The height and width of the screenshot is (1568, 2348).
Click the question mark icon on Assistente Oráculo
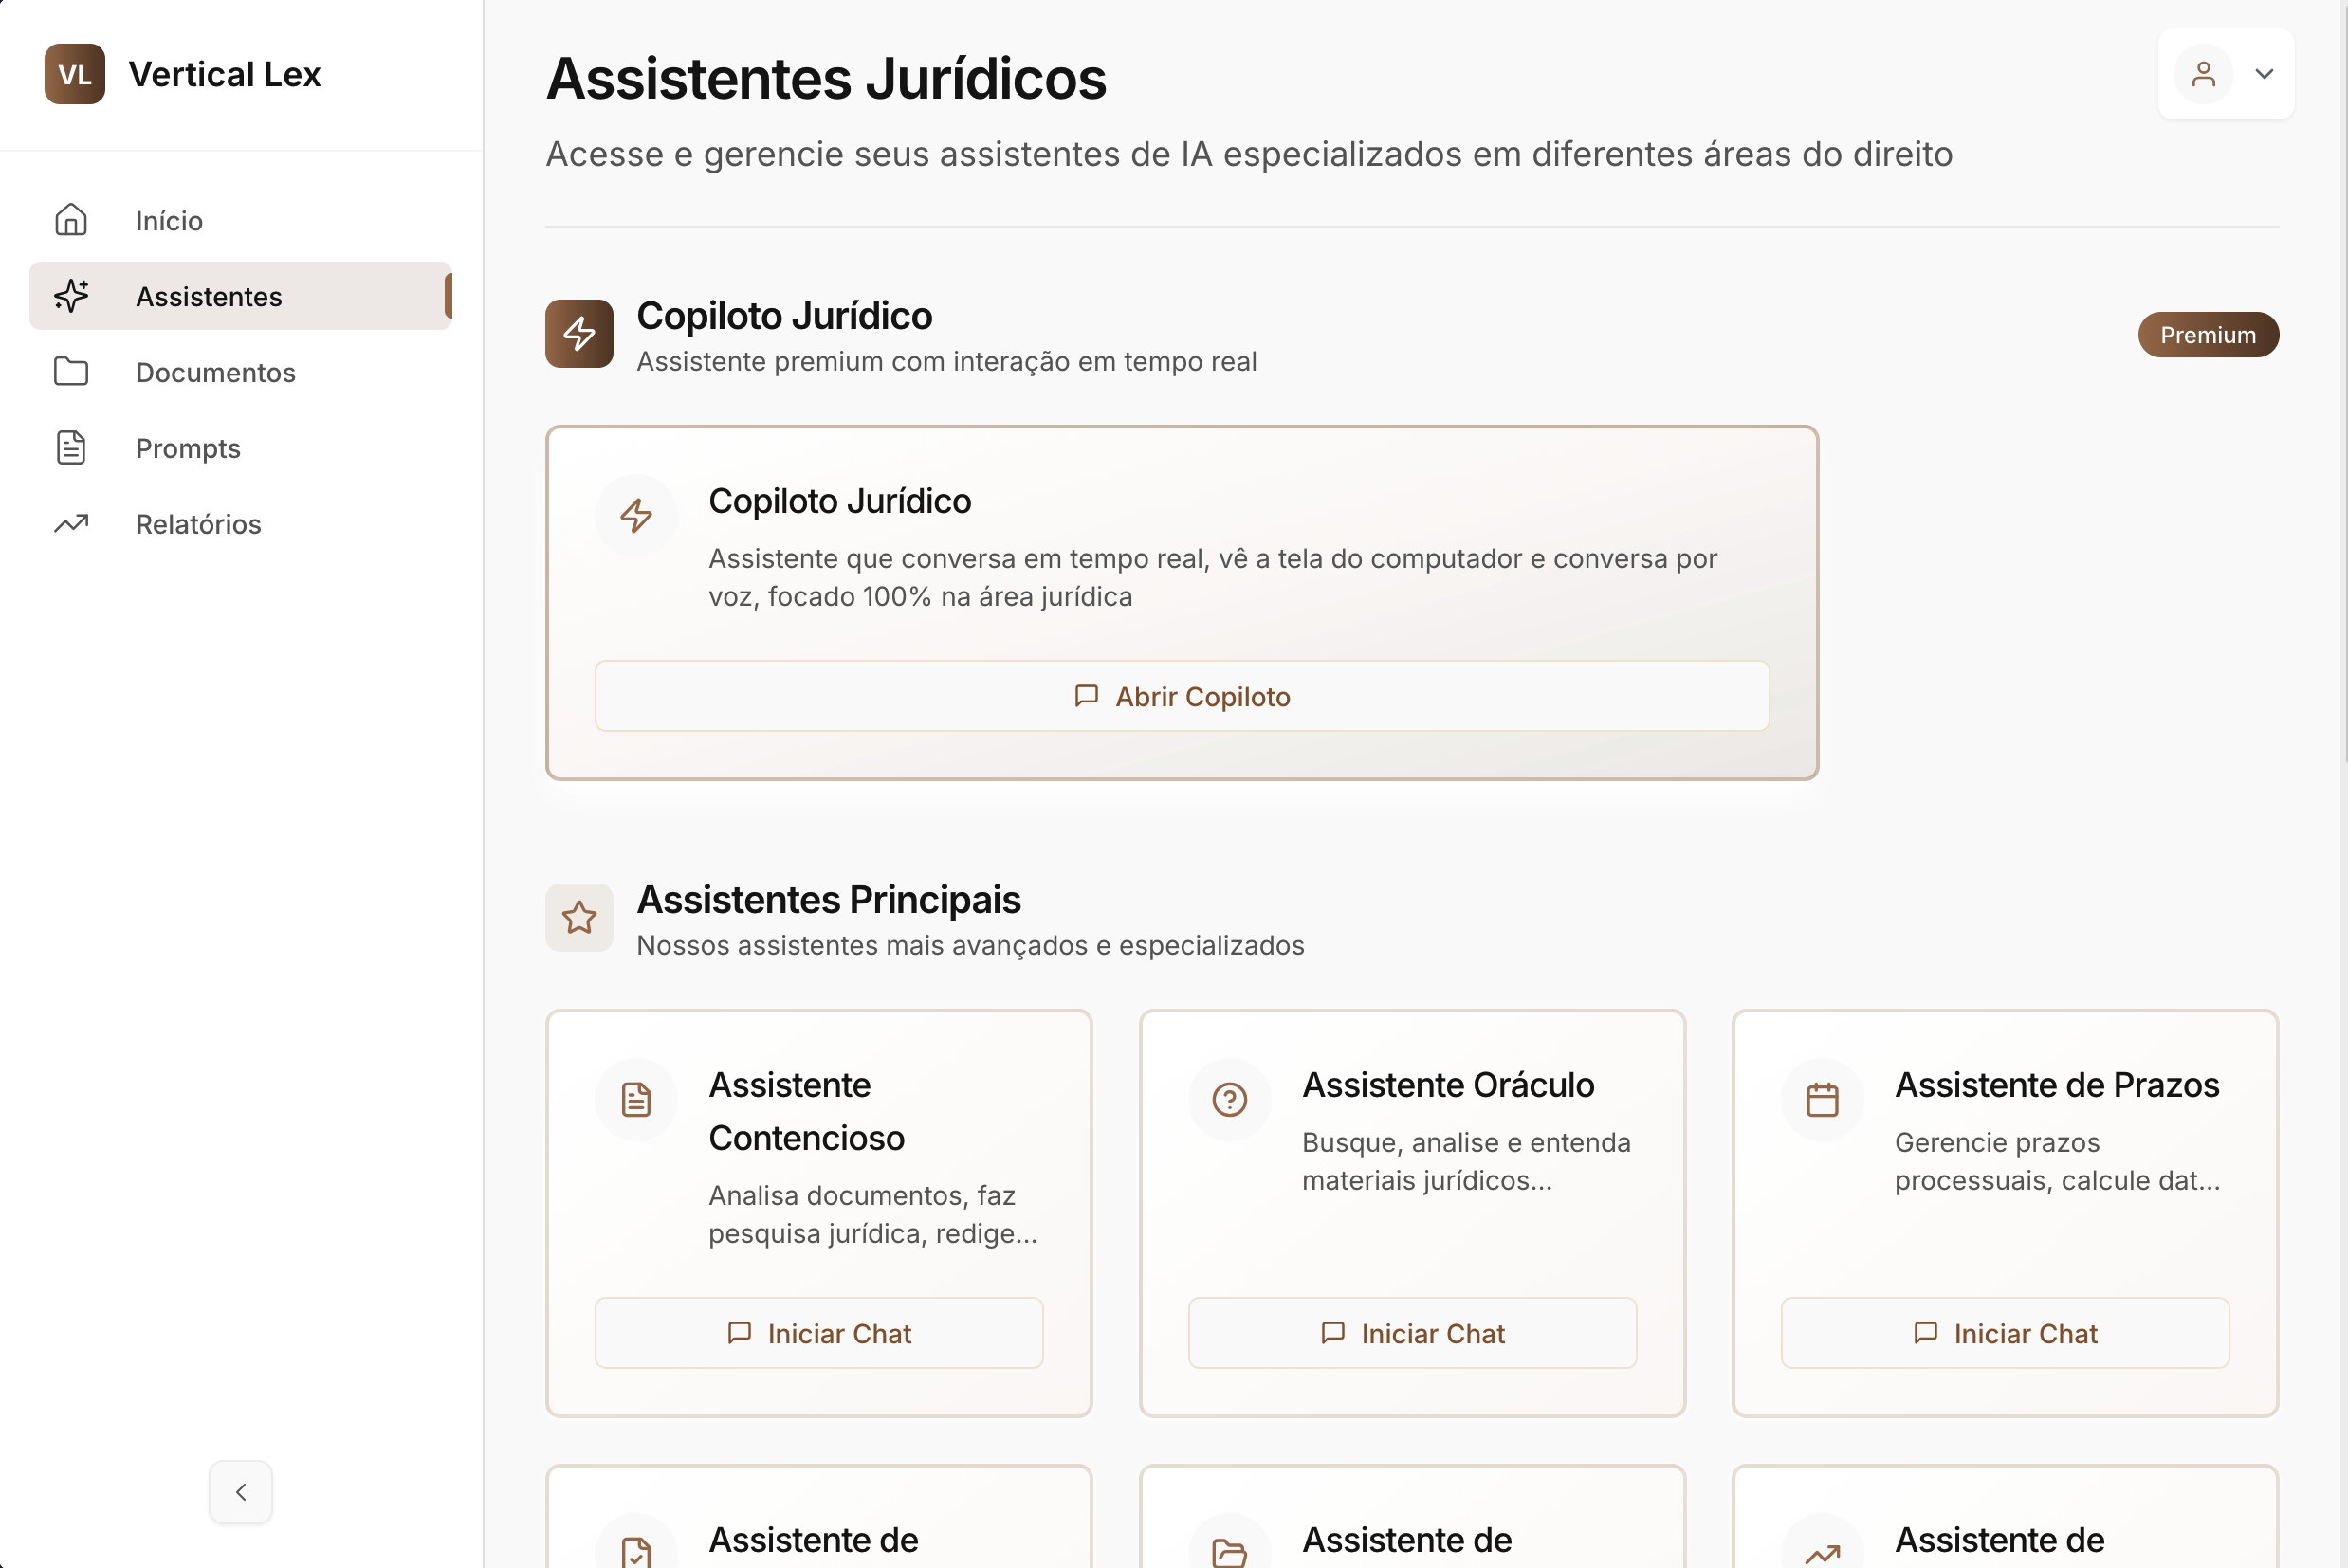(x=1230, y=1100)
